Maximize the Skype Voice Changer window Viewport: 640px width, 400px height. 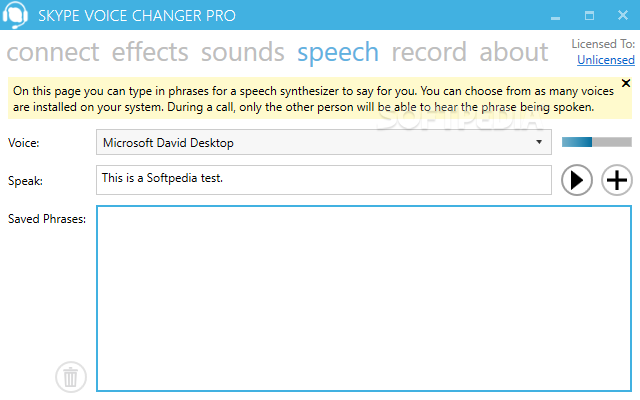(x=589, y=16)
